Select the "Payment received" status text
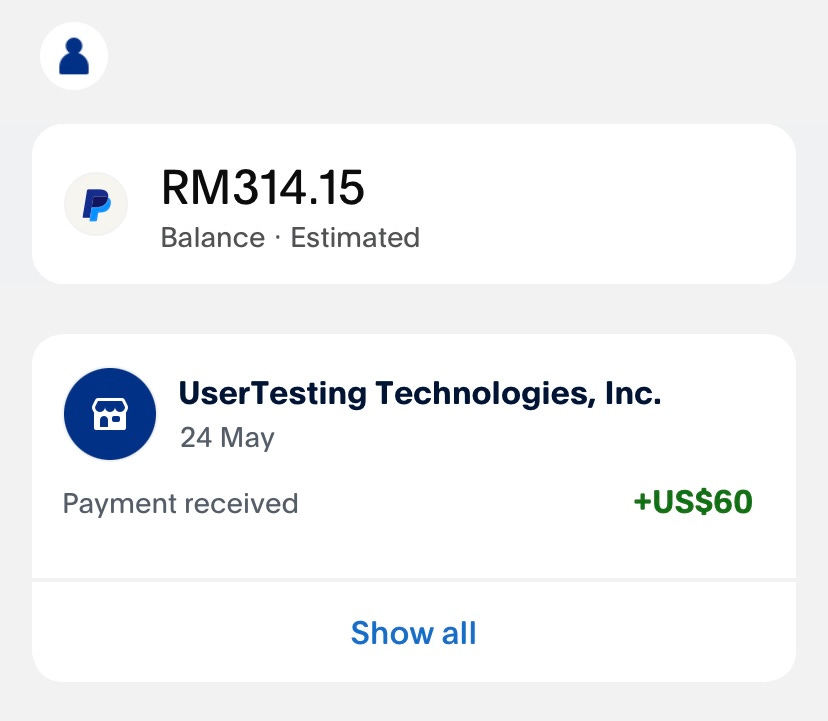The image size is (828, 721). coord(181,503)
